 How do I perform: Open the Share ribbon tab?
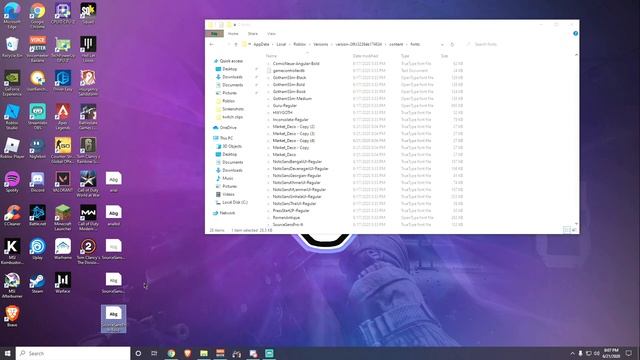253,33
